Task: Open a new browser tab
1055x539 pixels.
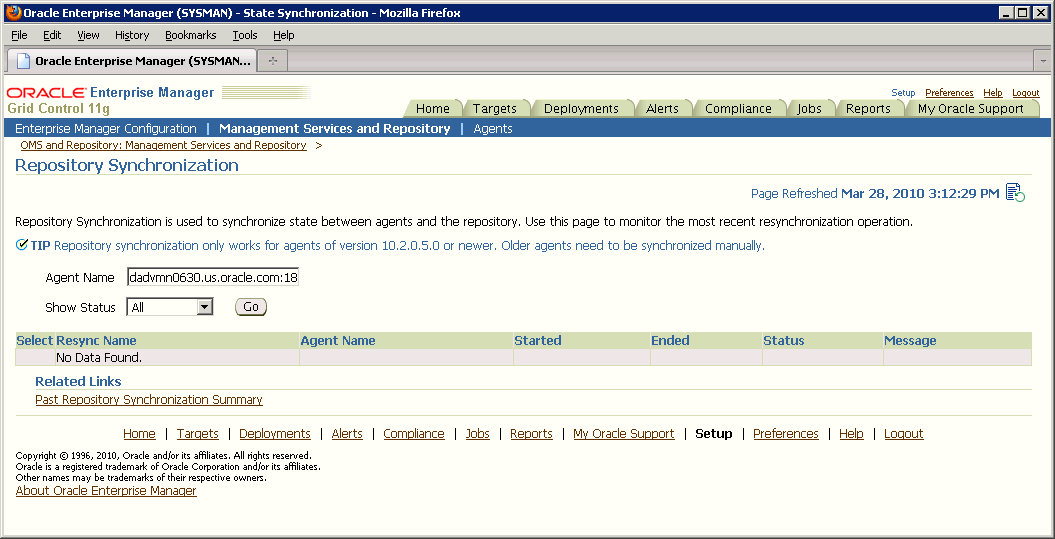Action: point(272,61)
